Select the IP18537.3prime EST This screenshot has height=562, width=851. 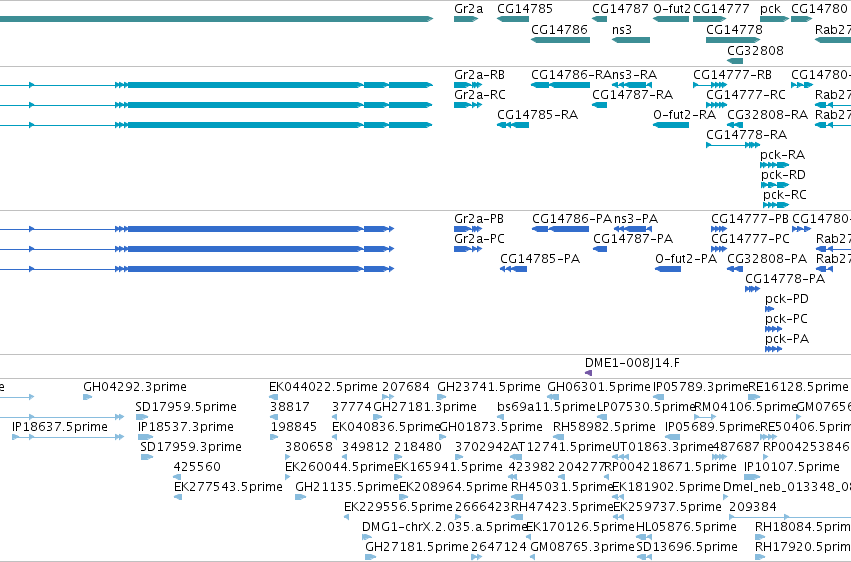point(144,437)
